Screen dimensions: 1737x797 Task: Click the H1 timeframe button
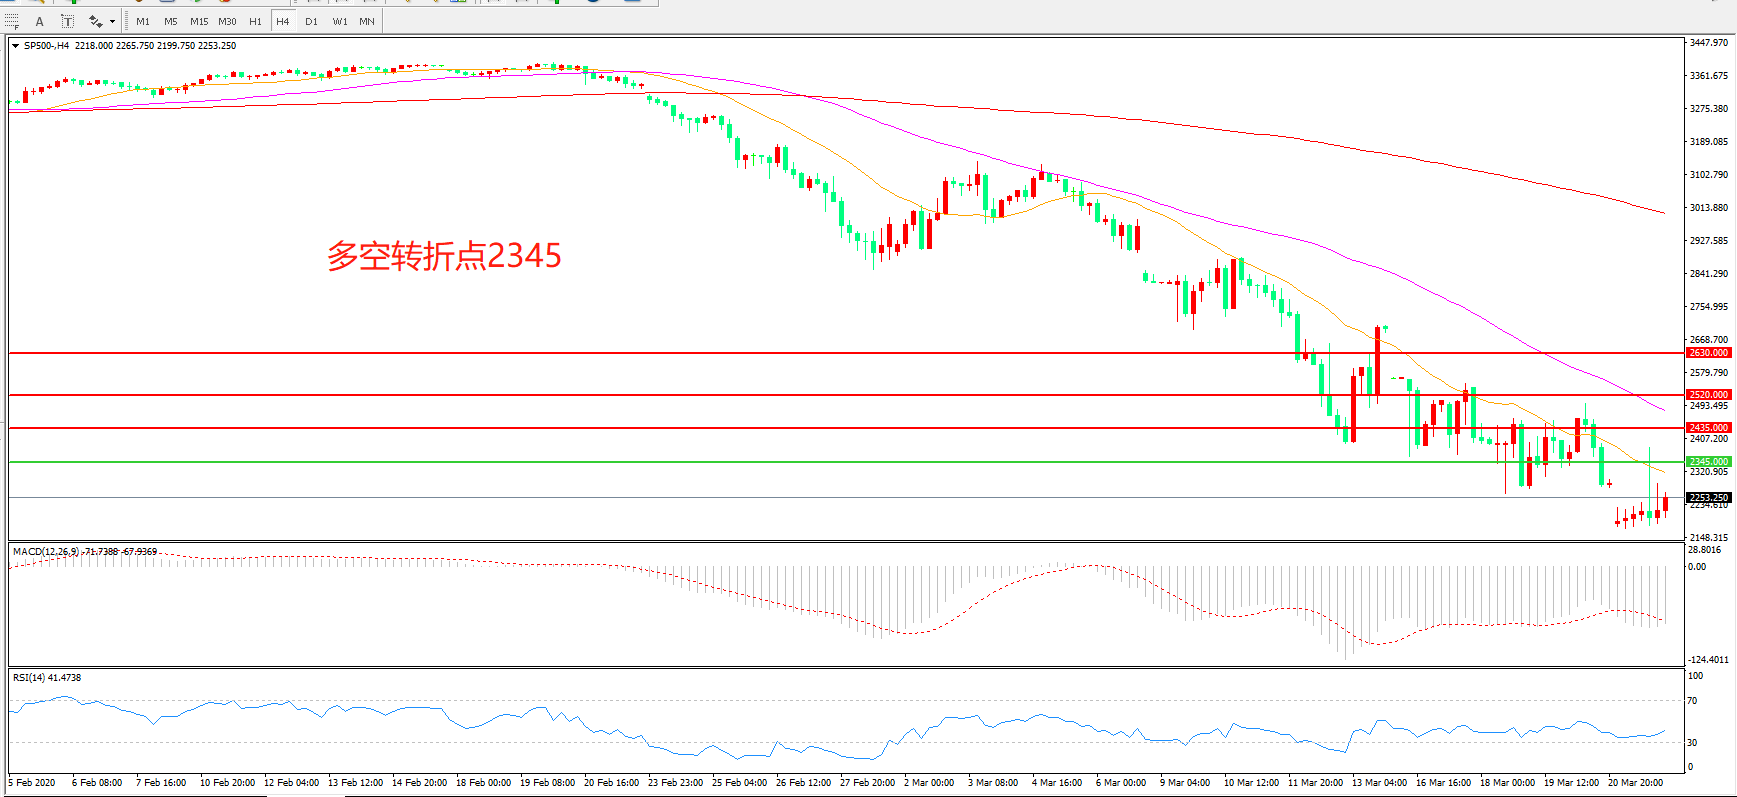[255, 21]
